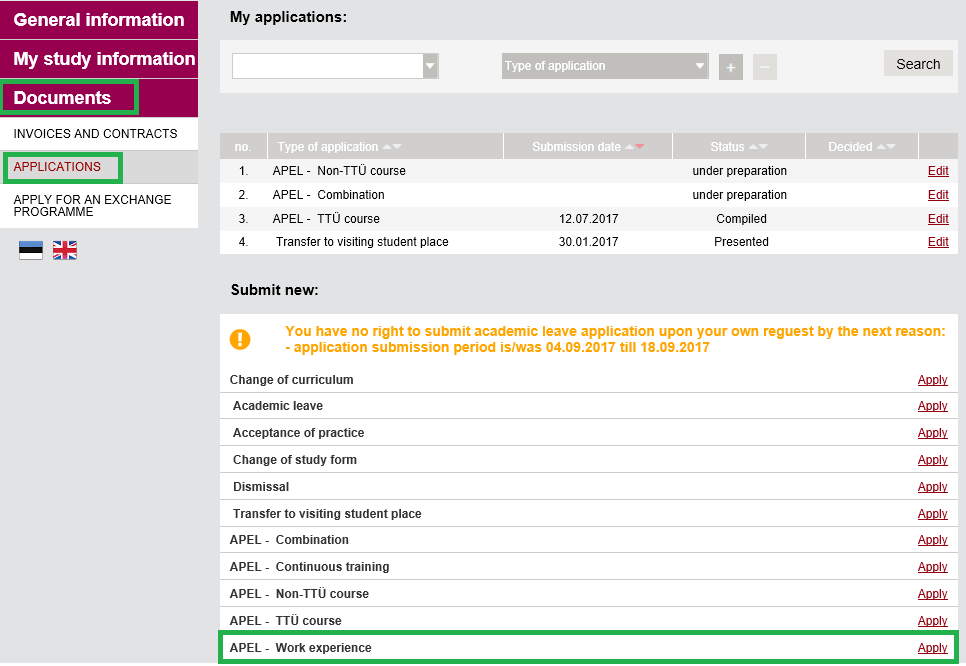Open the Type of application dropdown
The image size is (966, 666).
605,66
